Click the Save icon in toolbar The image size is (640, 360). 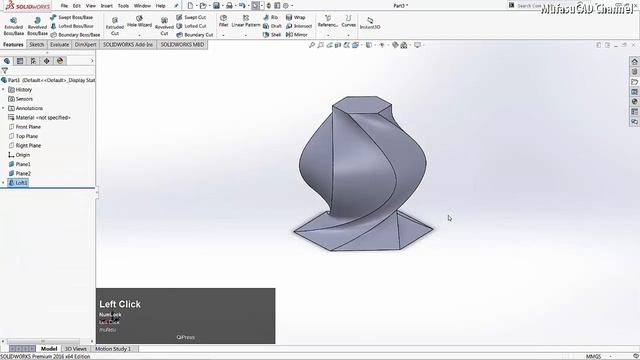[216, 6]
